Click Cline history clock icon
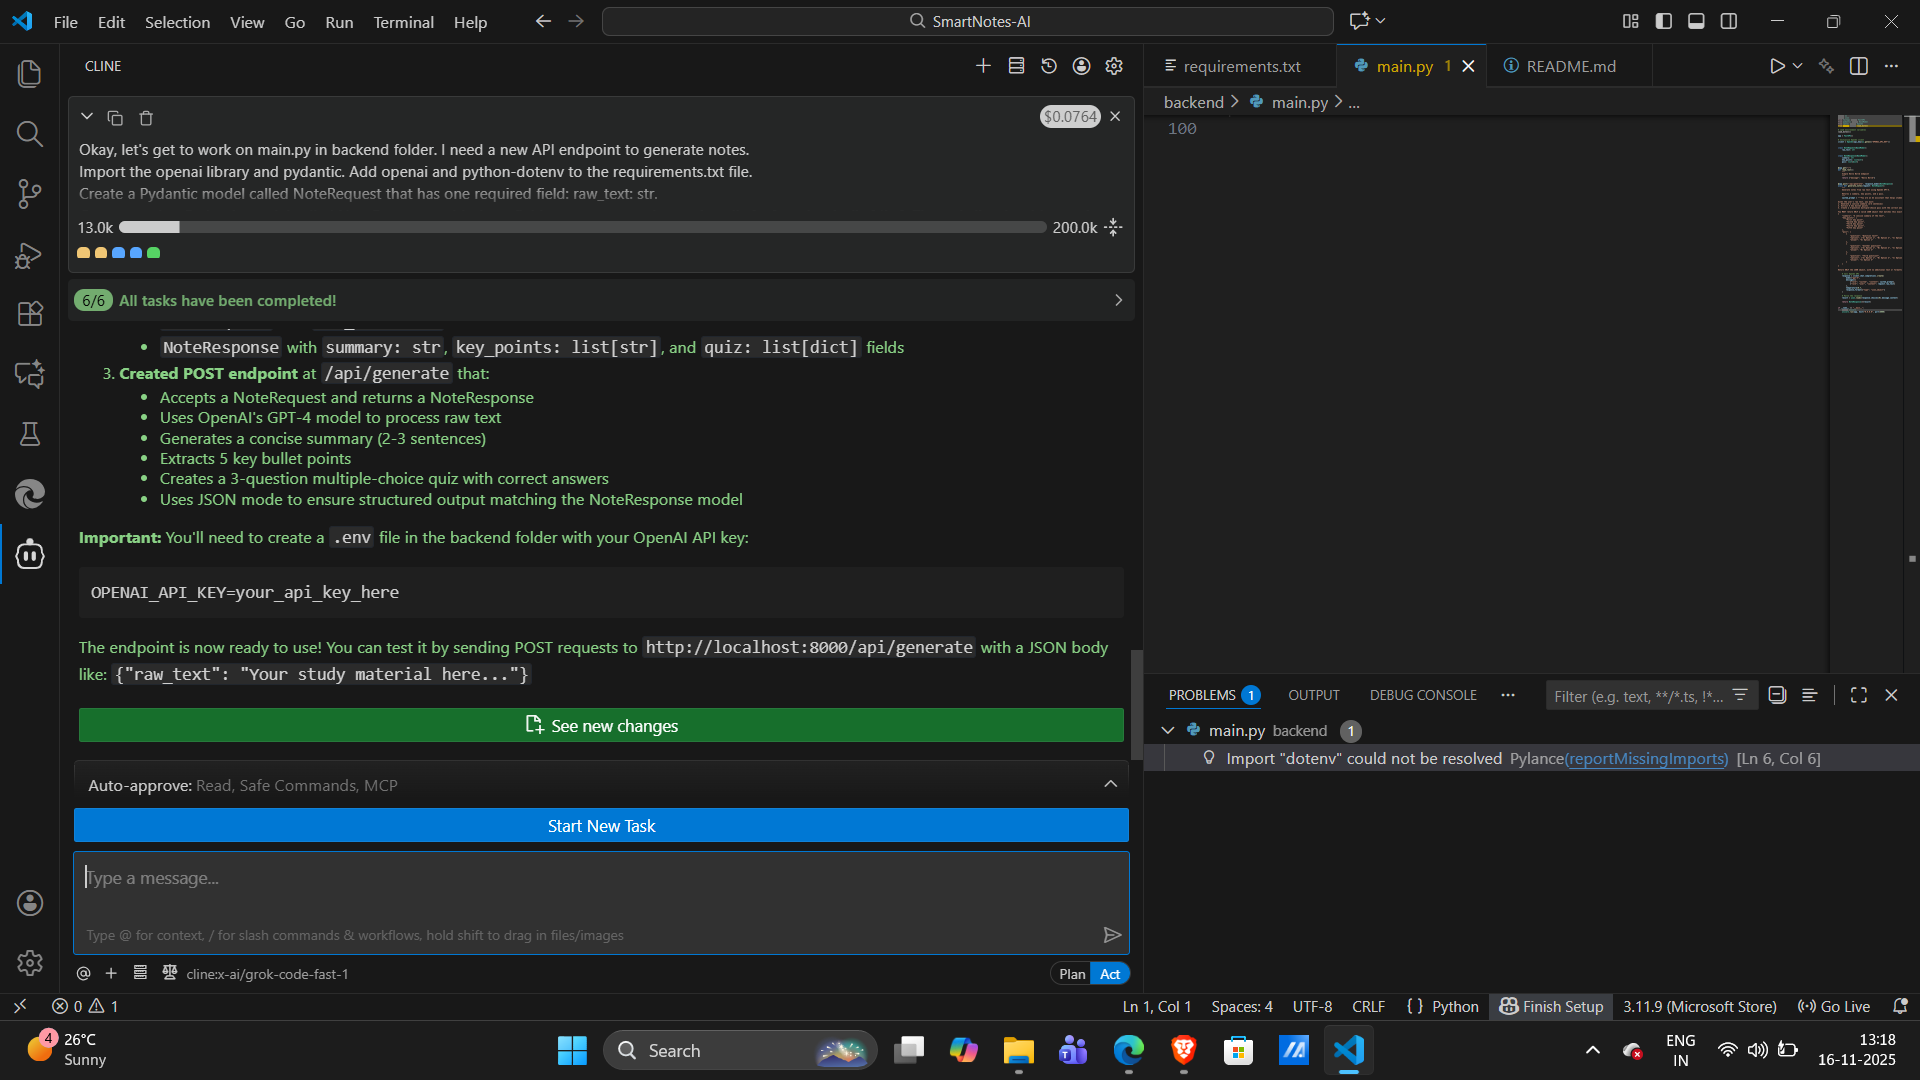Viewport: 1920px width, 1080px height. [1049, 66]
